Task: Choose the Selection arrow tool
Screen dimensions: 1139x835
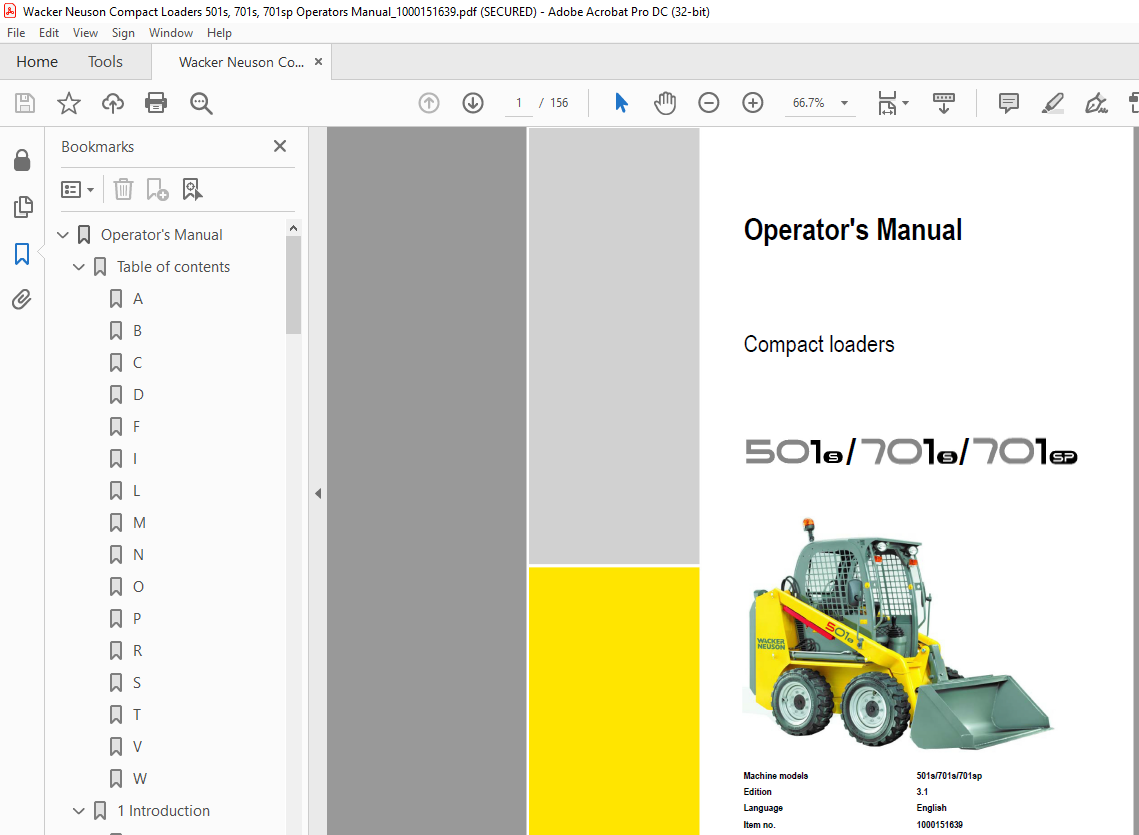Action: coord(621,103)
